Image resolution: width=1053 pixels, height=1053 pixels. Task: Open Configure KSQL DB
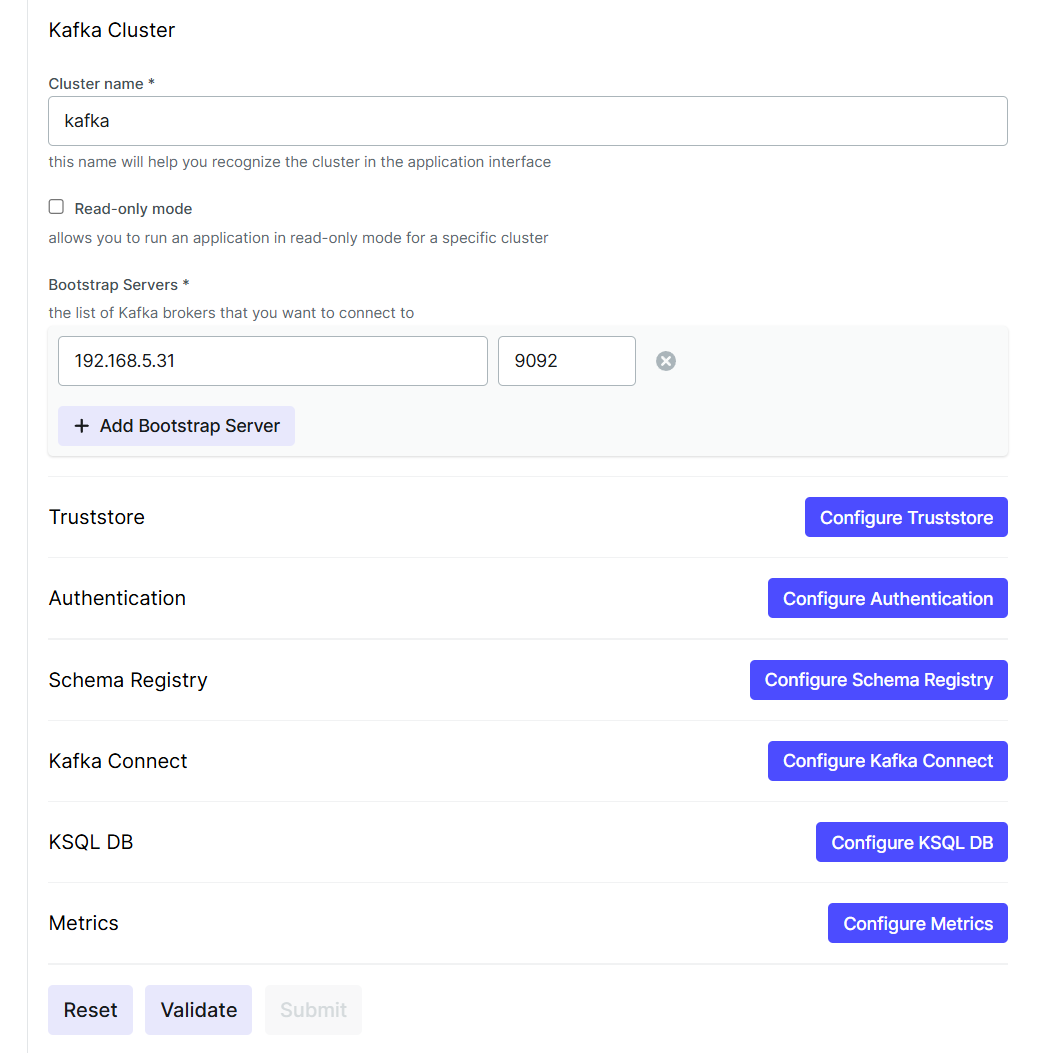pos(911,842)
